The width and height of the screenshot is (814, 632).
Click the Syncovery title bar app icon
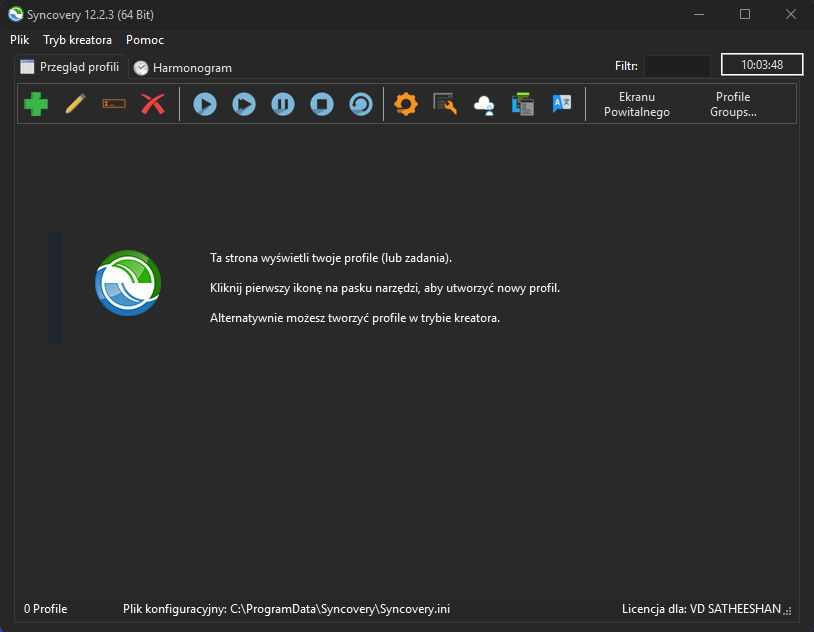click(16, 14)
